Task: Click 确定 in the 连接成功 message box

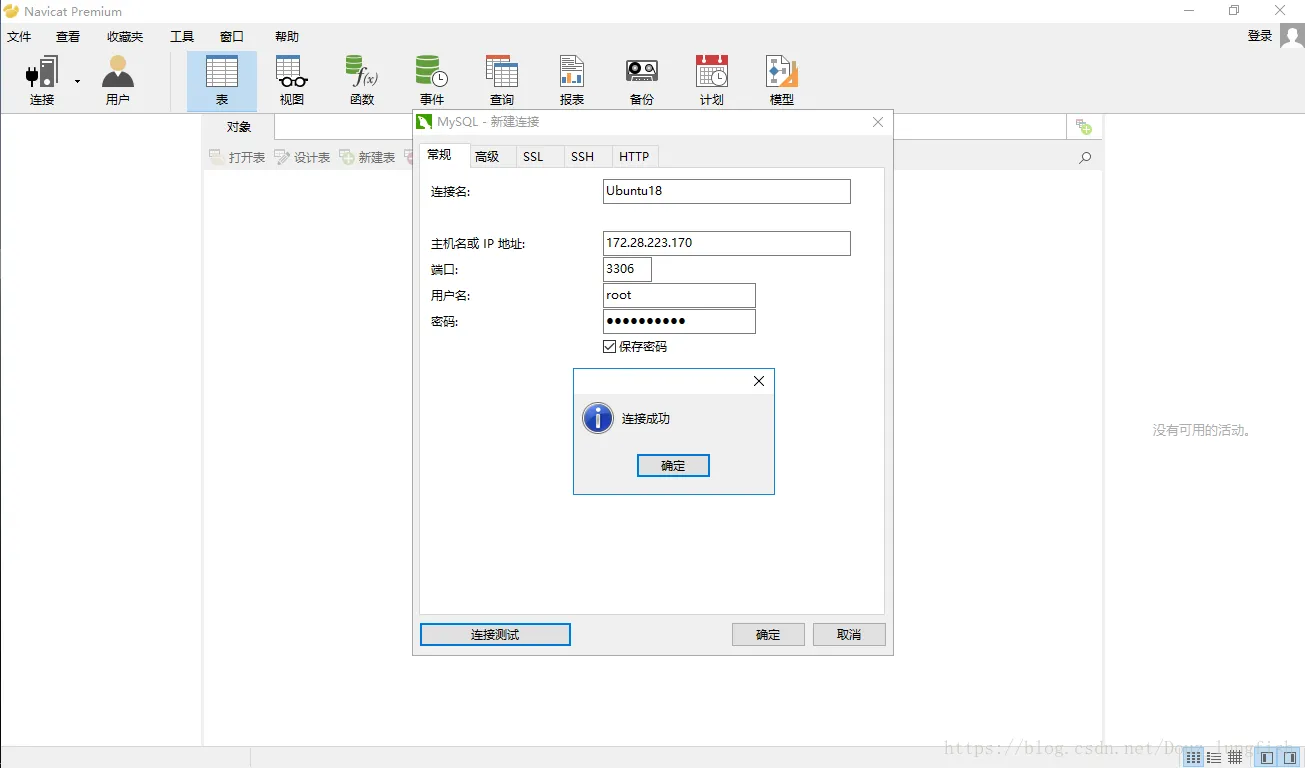Action: pyautogui.click(x=673, y=465)
